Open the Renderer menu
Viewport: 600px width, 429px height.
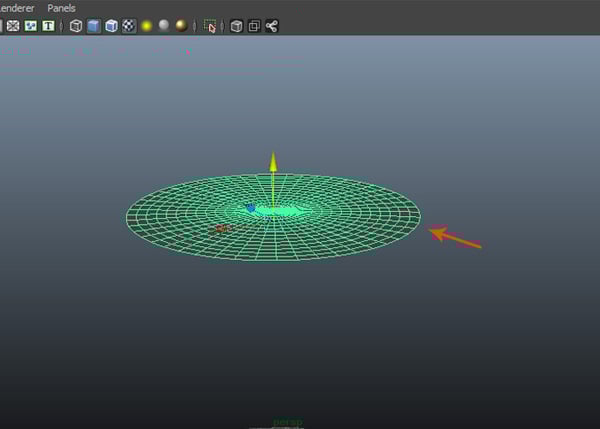16,8
